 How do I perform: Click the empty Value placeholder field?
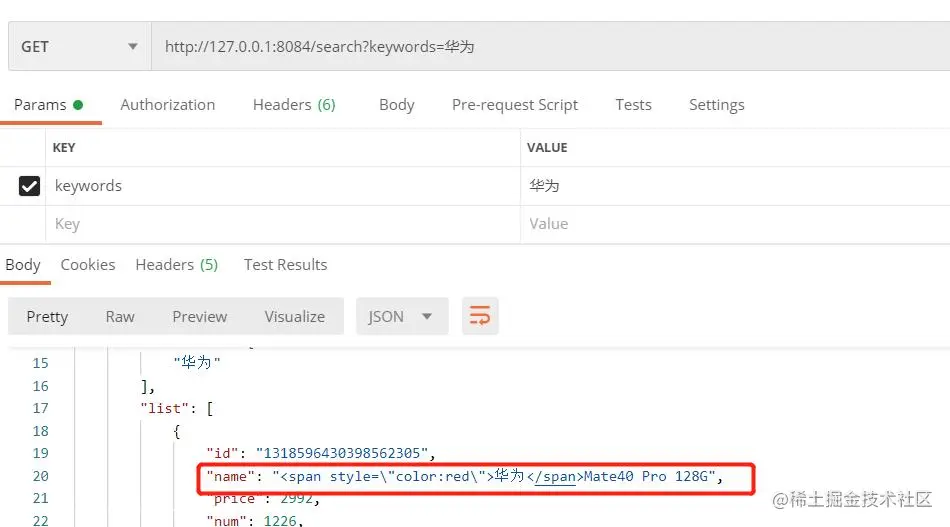tap(735, 224)
